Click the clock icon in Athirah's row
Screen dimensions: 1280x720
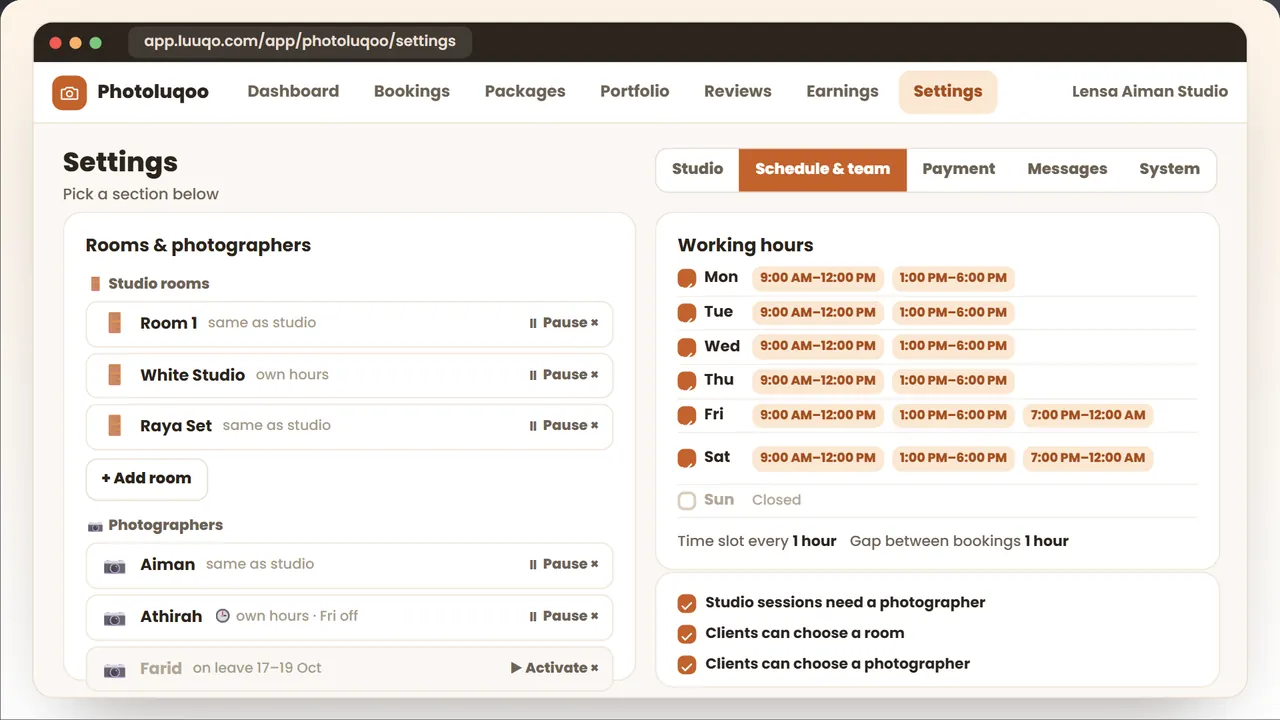(223, 616)
